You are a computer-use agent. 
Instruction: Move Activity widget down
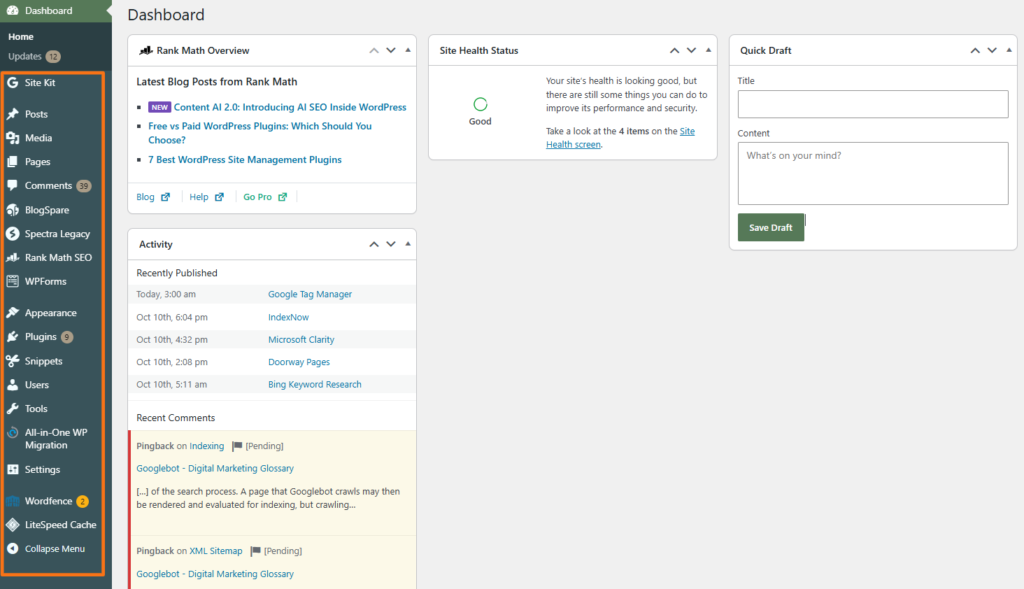[x=391, y=244]
